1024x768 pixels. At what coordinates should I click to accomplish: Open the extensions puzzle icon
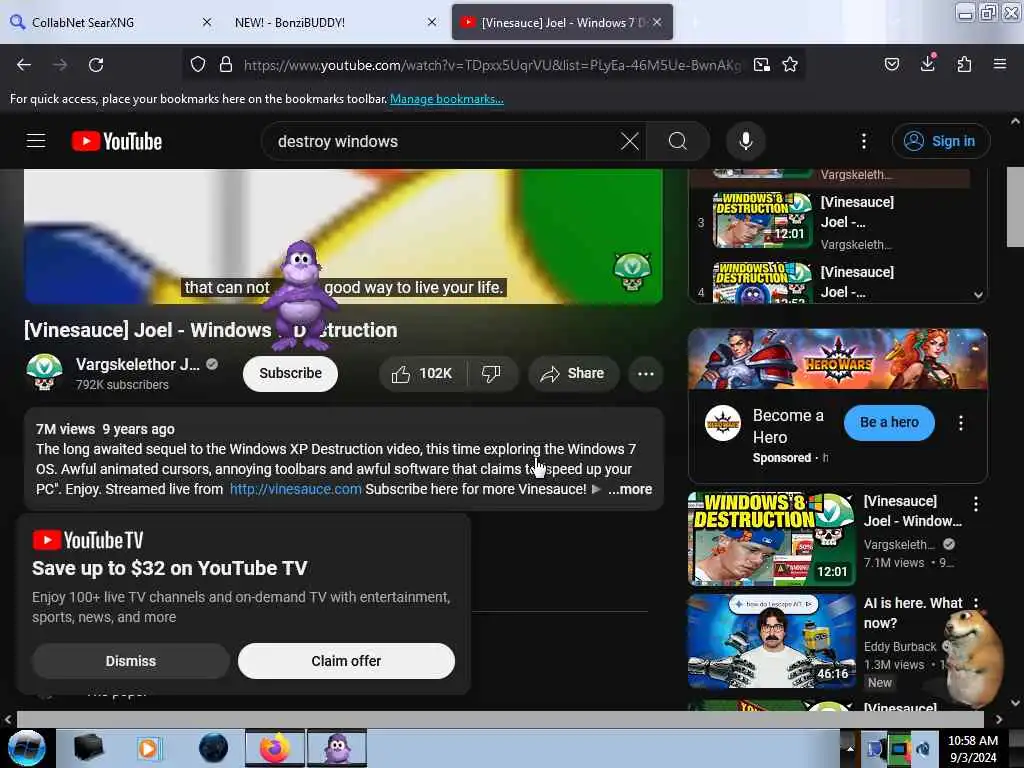pyautogui.click(x=964, y=64)
